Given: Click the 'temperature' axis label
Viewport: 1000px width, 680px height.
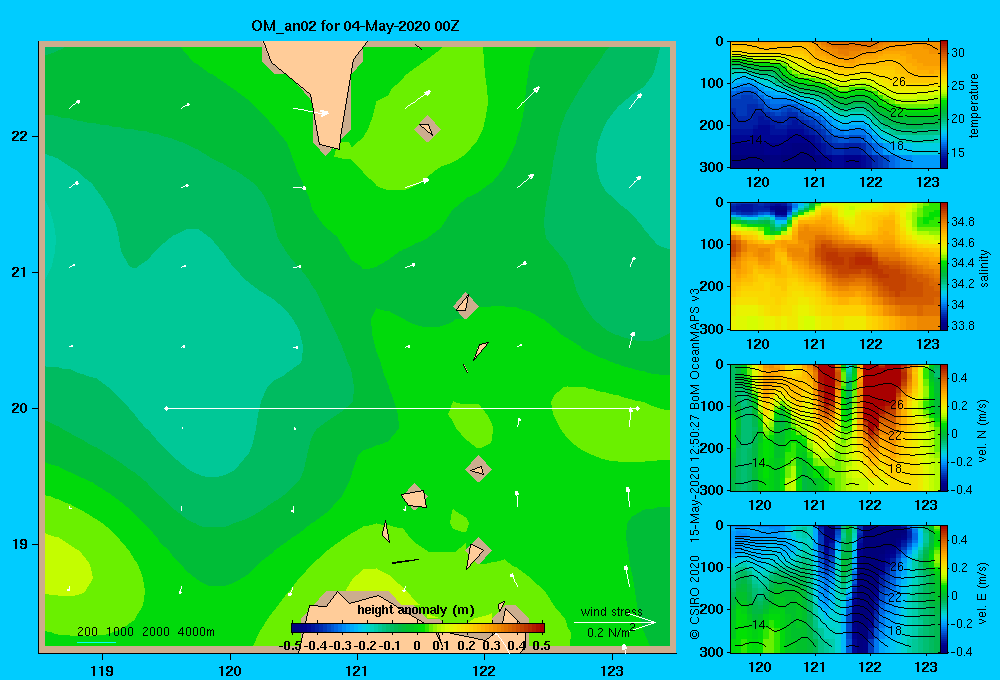Looking at the screenshot, I should pos(974,105).
